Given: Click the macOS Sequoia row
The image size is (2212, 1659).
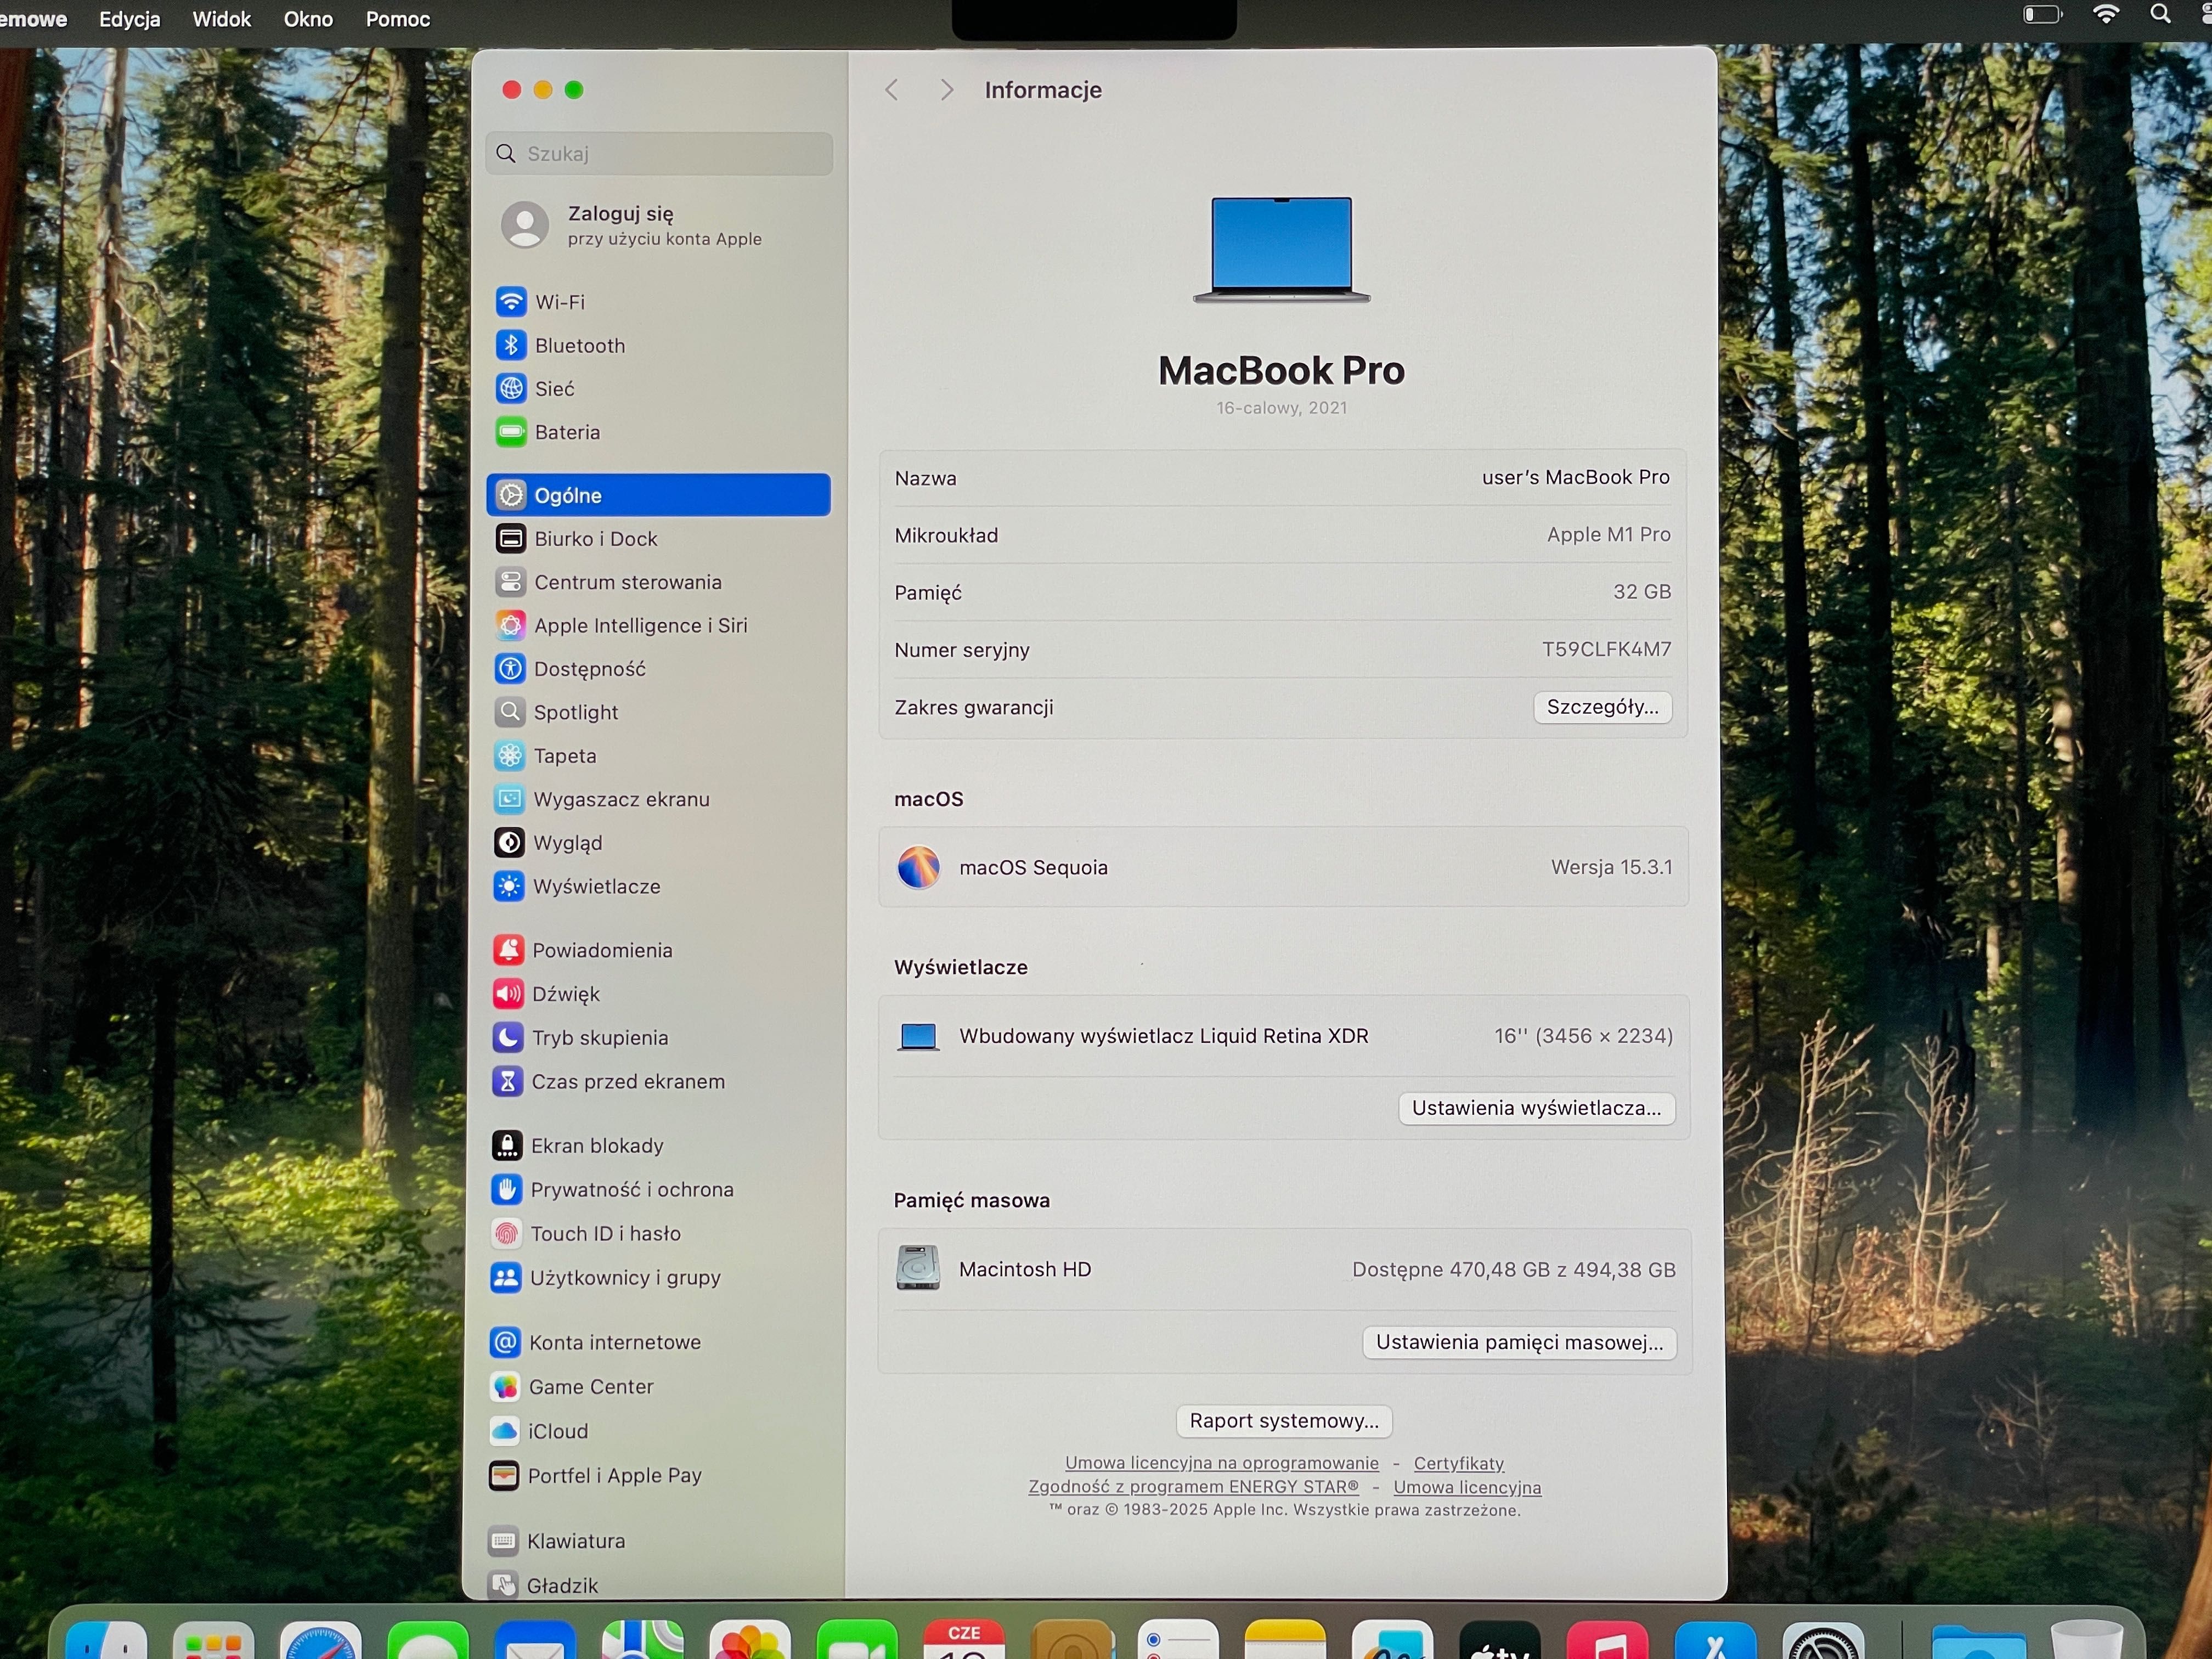Looking at the screenshot, I should (x=1284, y=867).
